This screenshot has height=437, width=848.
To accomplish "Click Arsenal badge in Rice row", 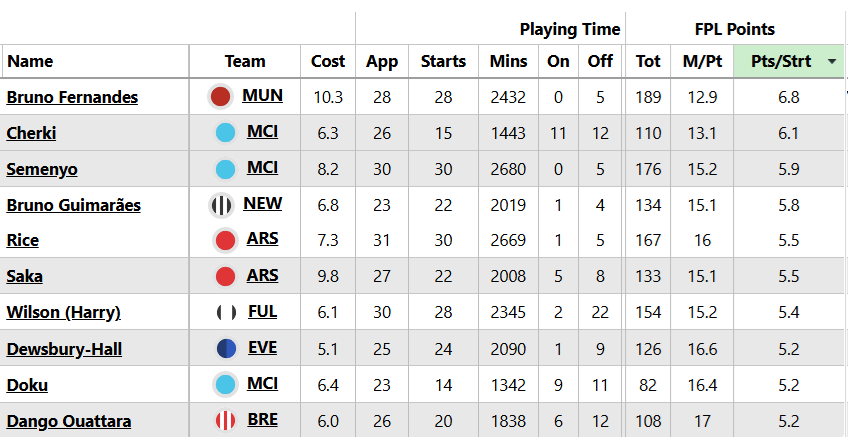I will coord(225,241).
